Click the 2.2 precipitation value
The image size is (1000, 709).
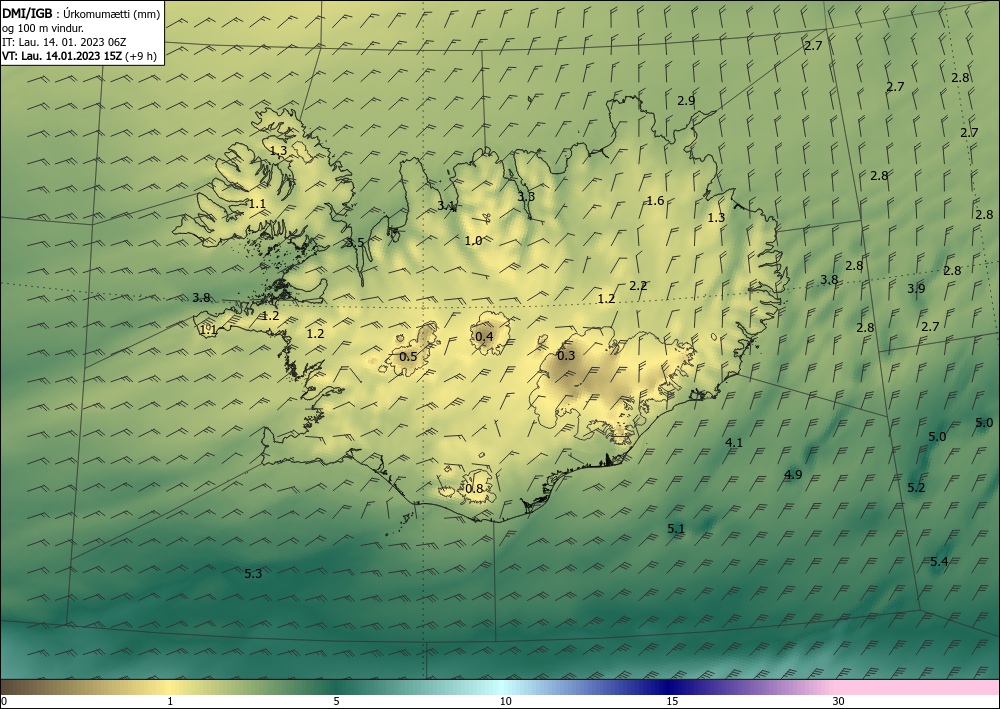pos(638,286)
